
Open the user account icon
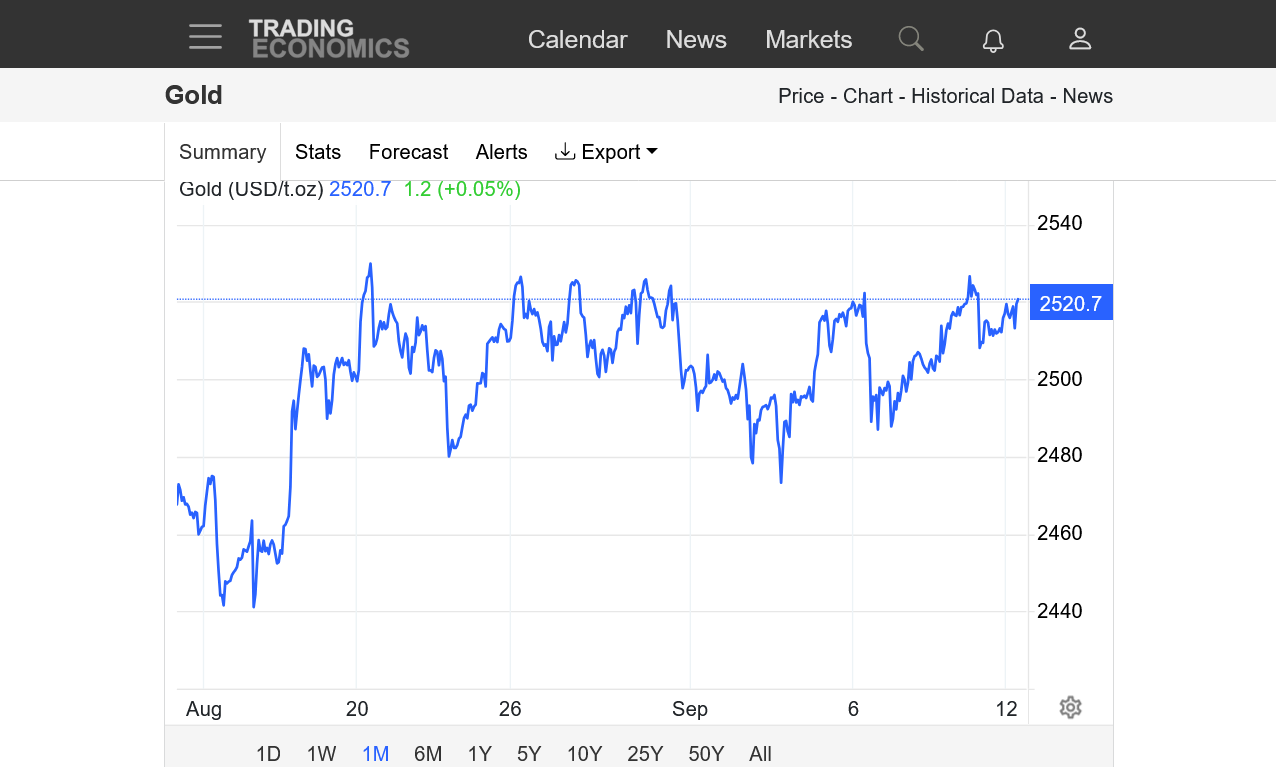tap(1079, 39)
